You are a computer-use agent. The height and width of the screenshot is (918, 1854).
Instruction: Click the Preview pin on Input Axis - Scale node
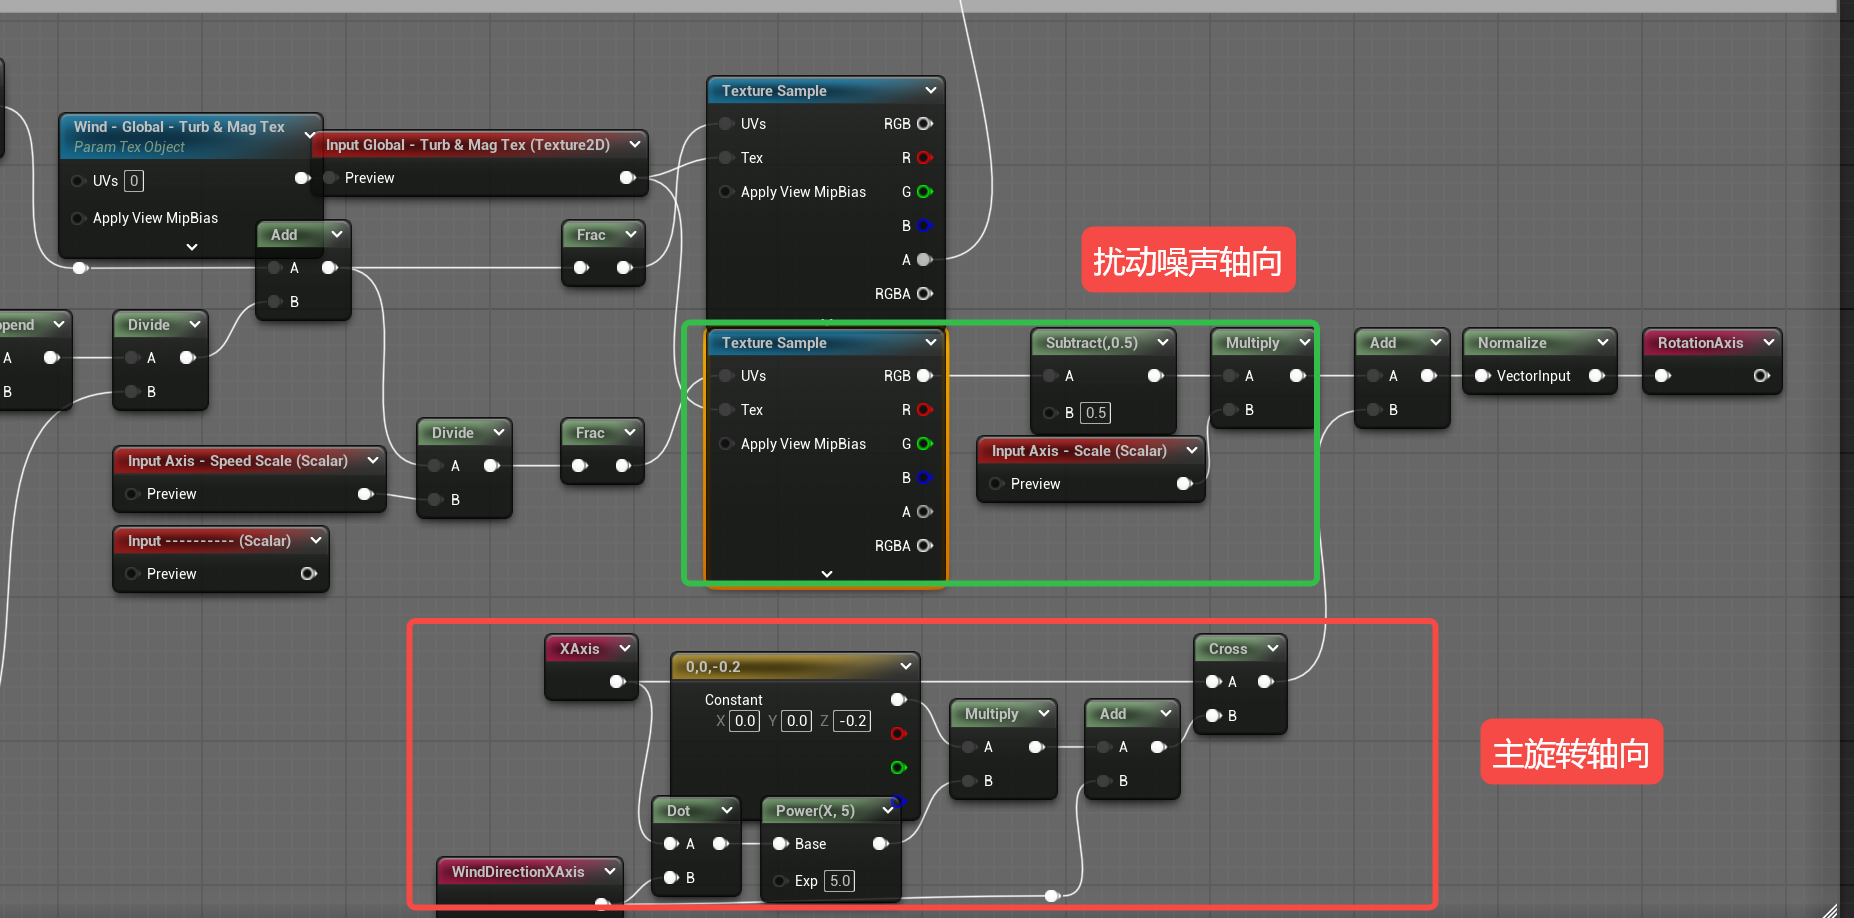click(x=996, y=484)
